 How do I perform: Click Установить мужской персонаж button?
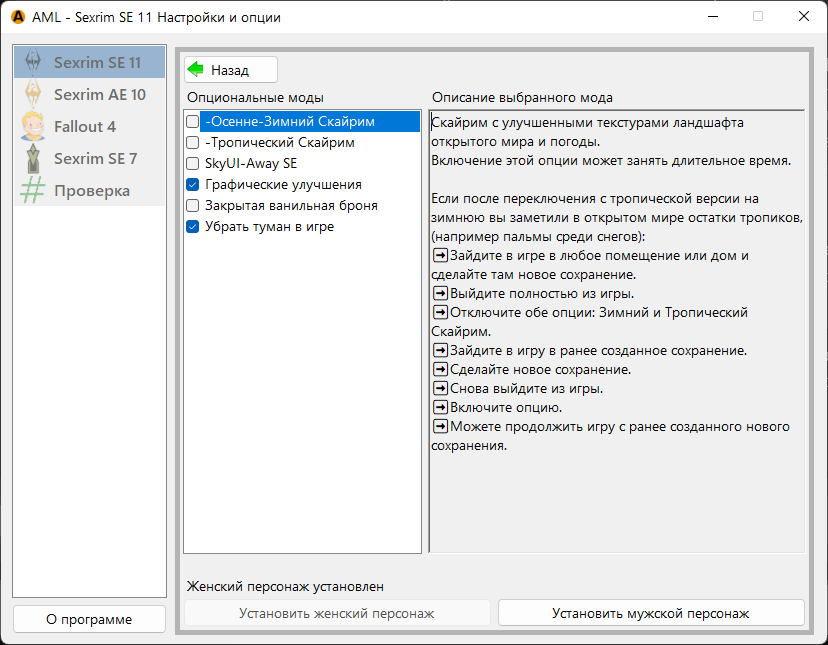pyautogui.click(x=651, y=613)
